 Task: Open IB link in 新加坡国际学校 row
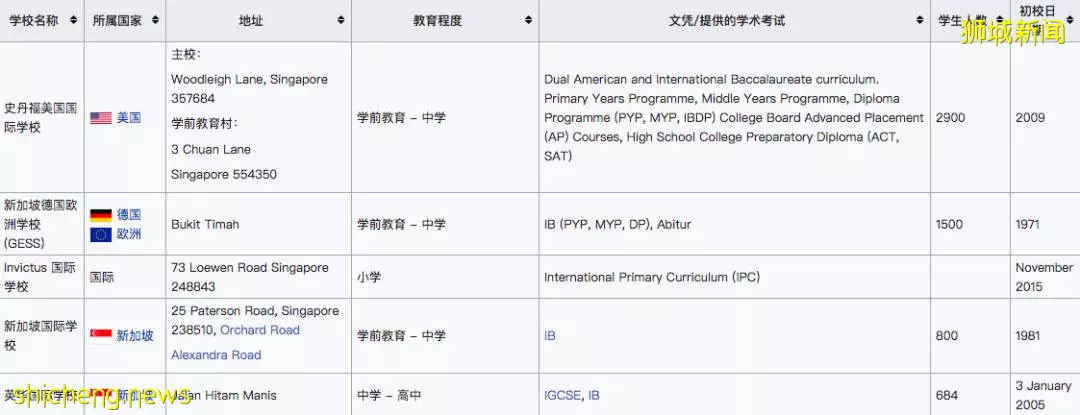pyautogui.click(x=550, y=336)
